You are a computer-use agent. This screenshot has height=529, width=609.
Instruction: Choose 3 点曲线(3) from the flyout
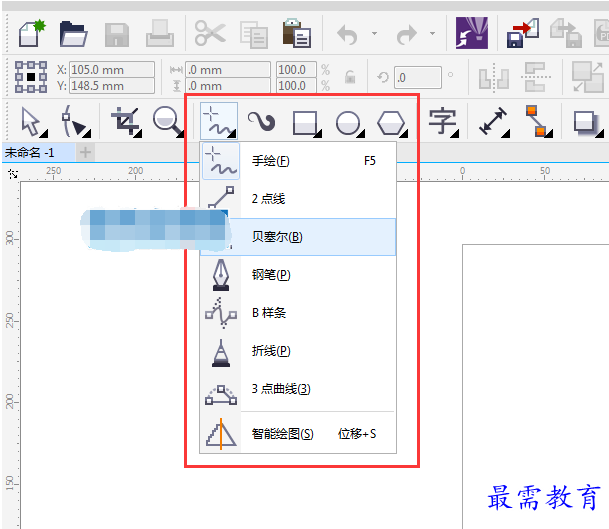click(x=298, y=389)
